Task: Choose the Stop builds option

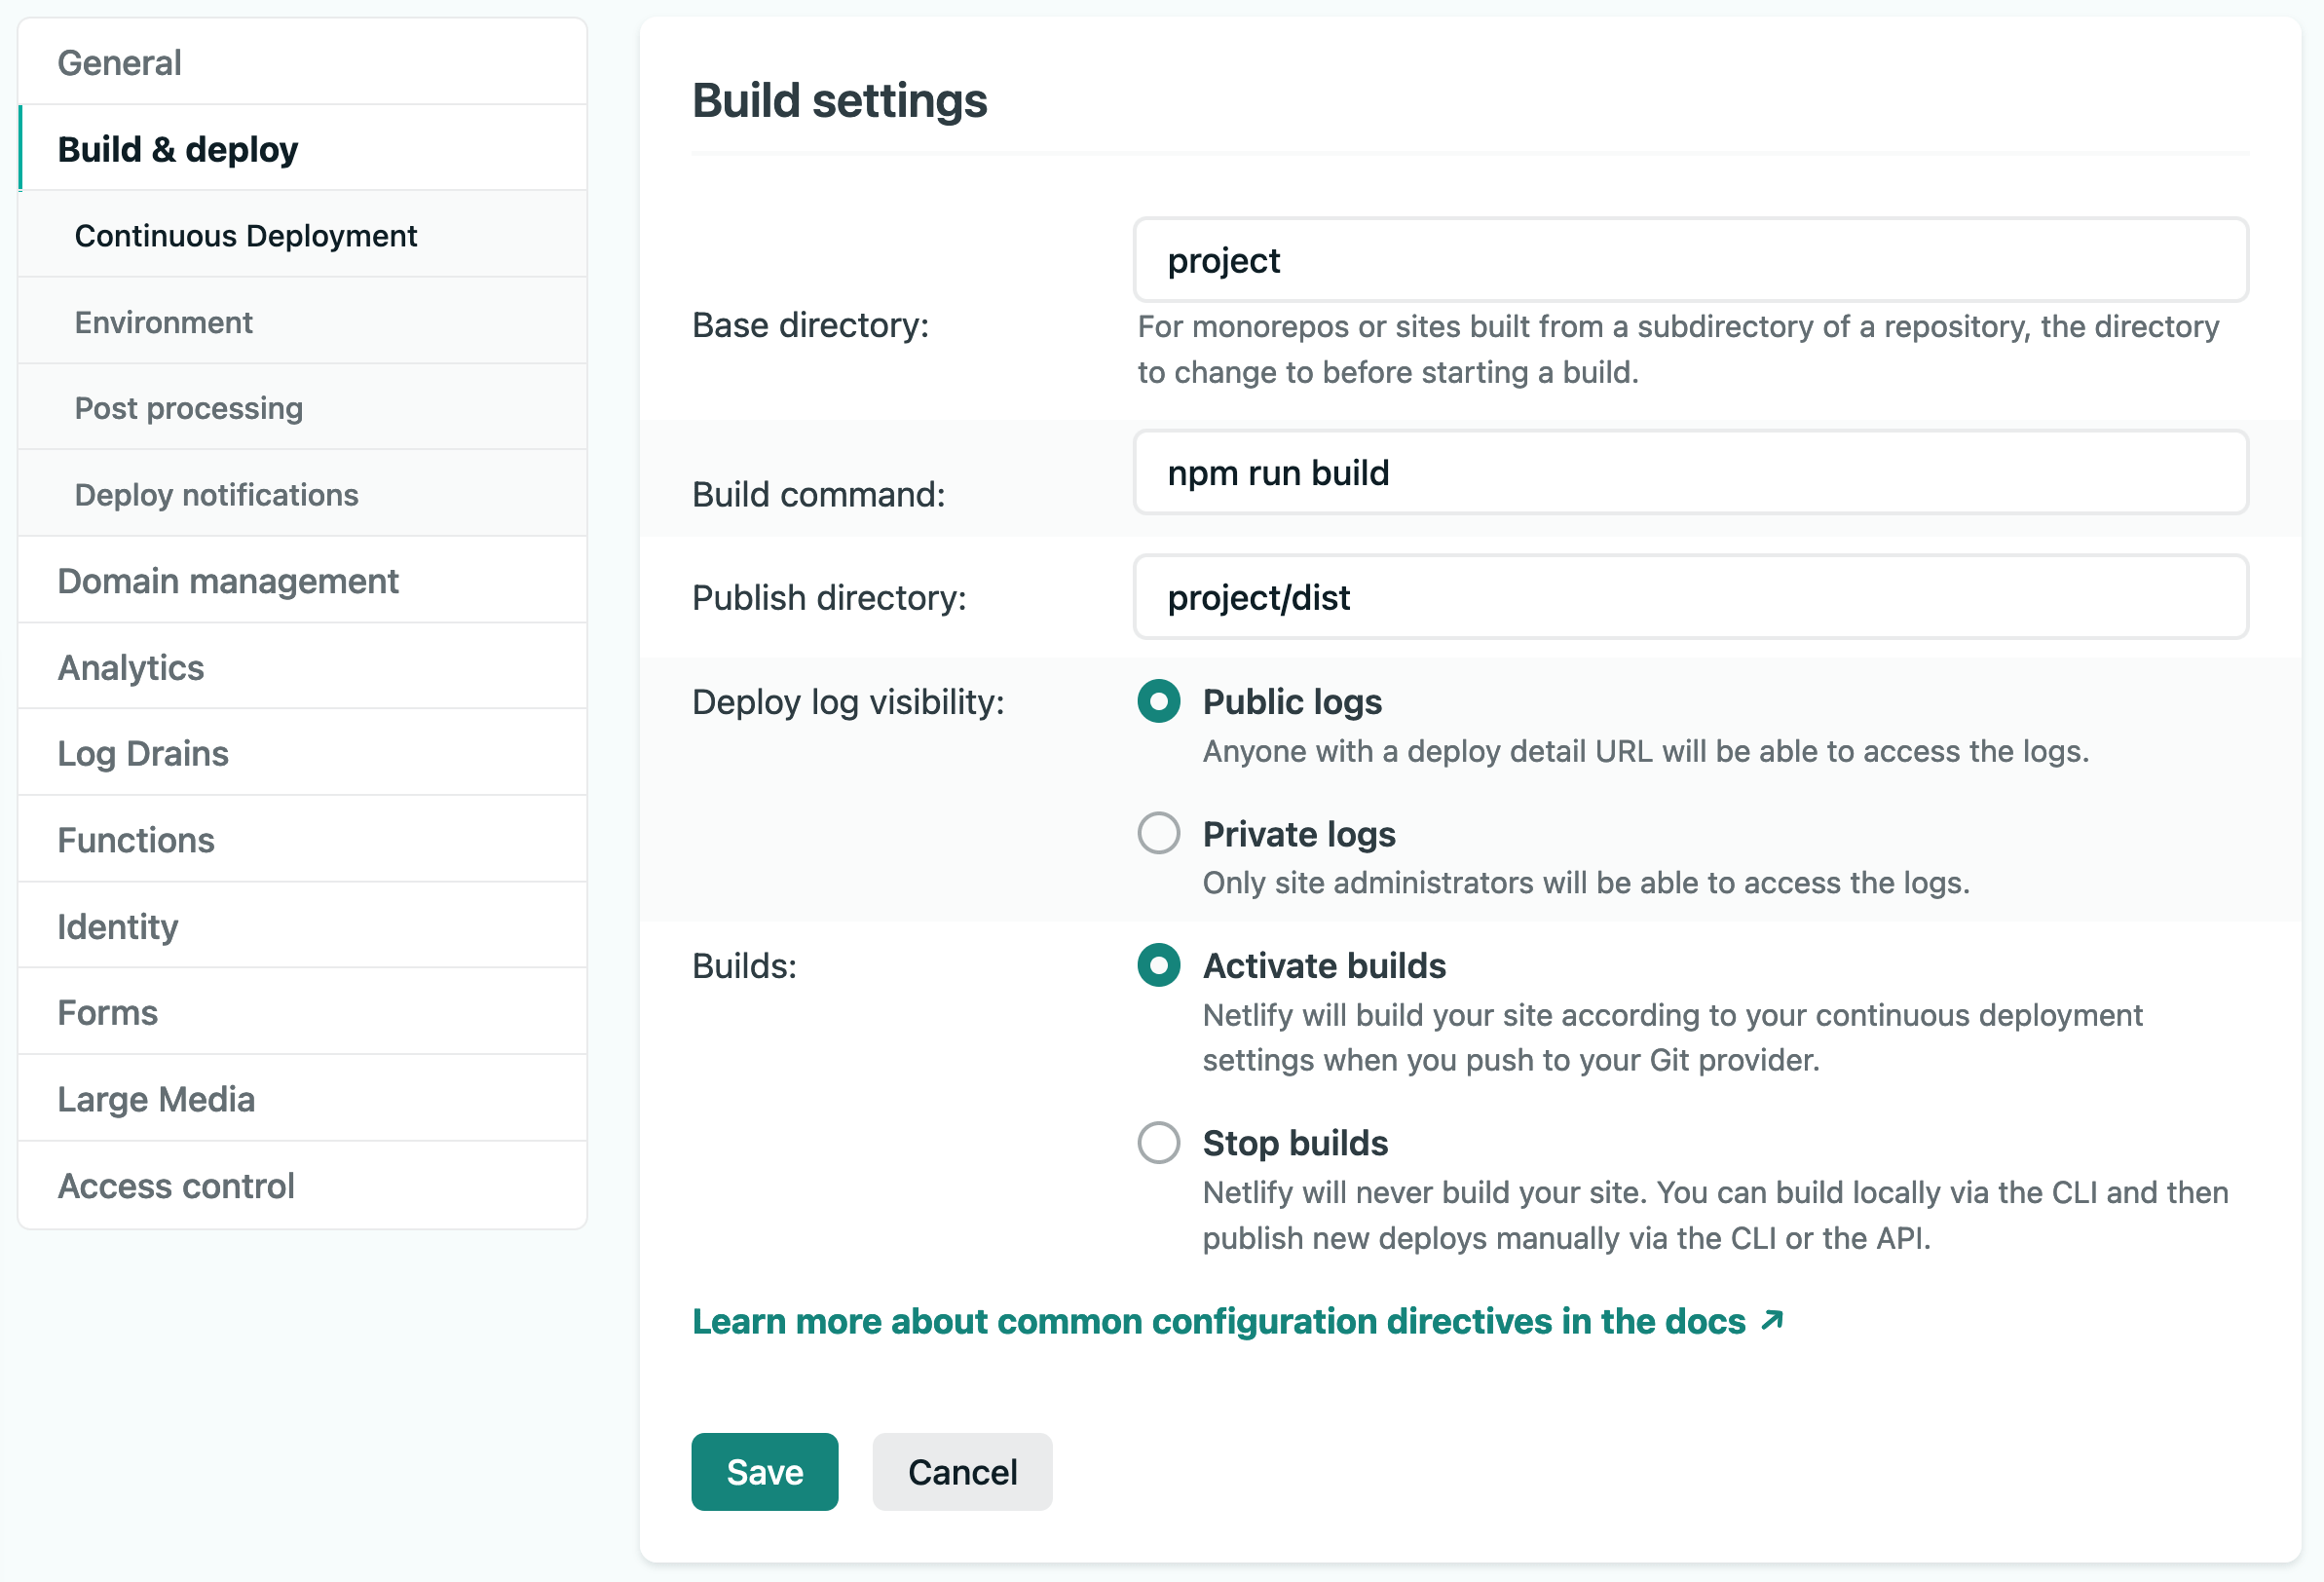Action: [x=1158, y=1142]
